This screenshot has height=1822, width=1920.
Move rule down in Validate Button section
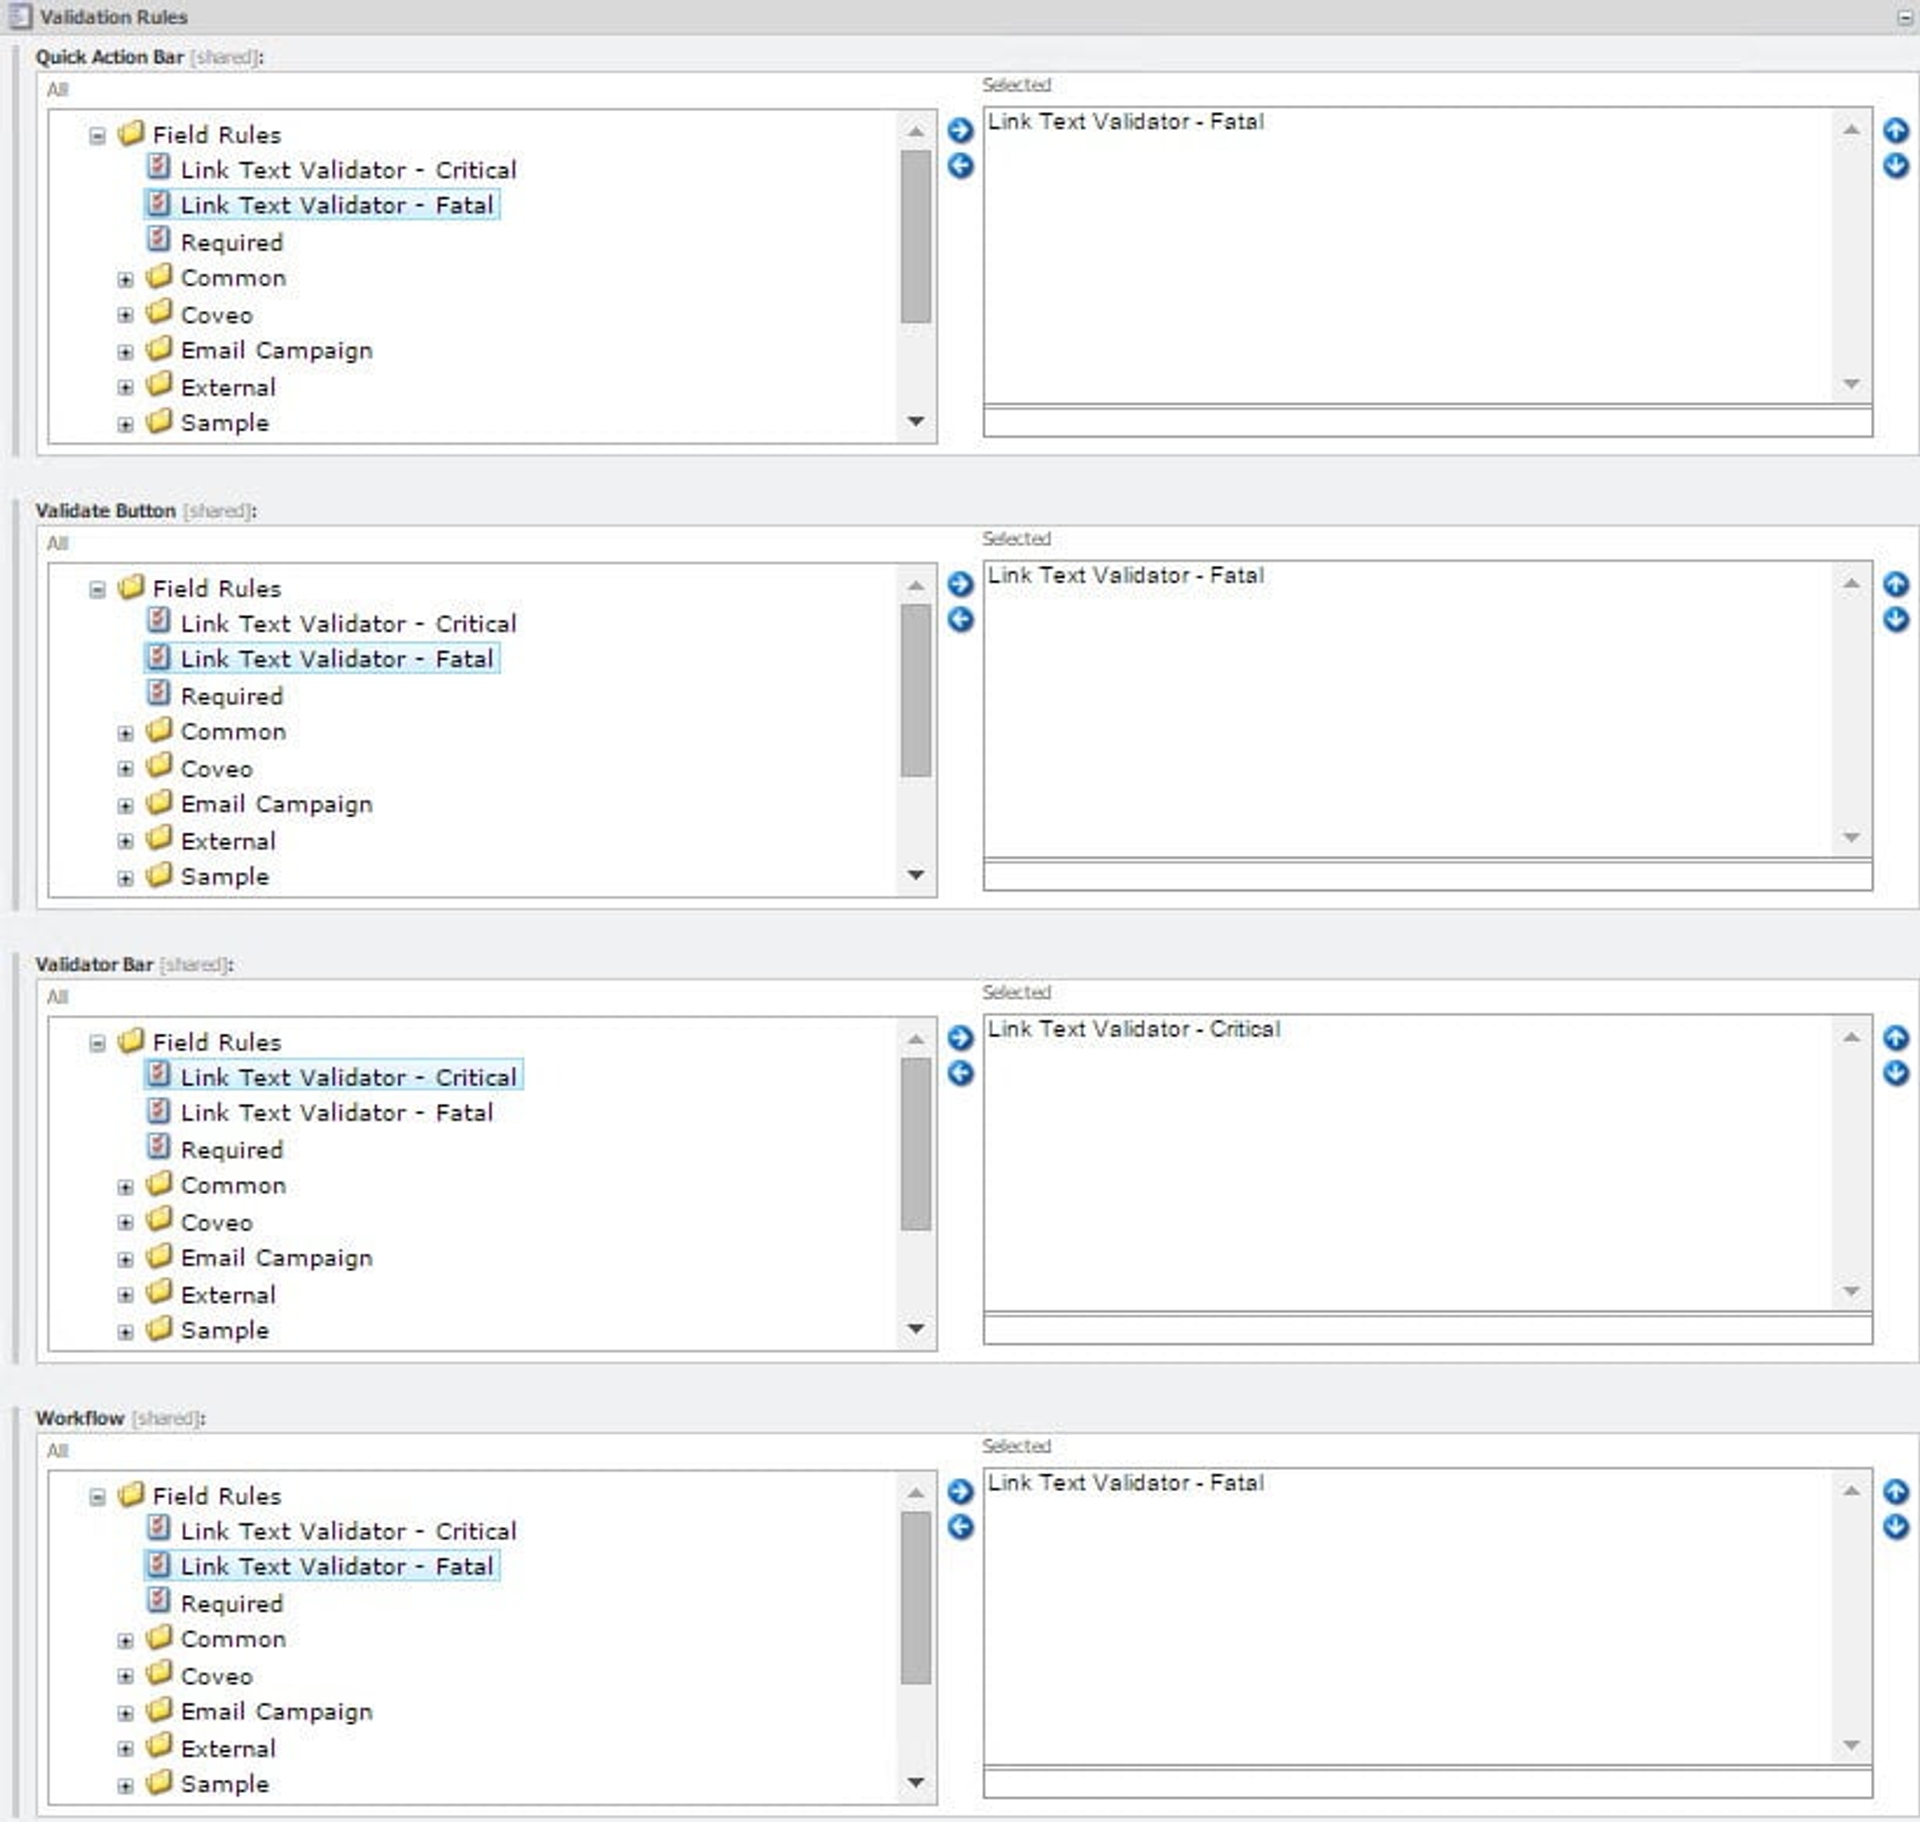1896,620
